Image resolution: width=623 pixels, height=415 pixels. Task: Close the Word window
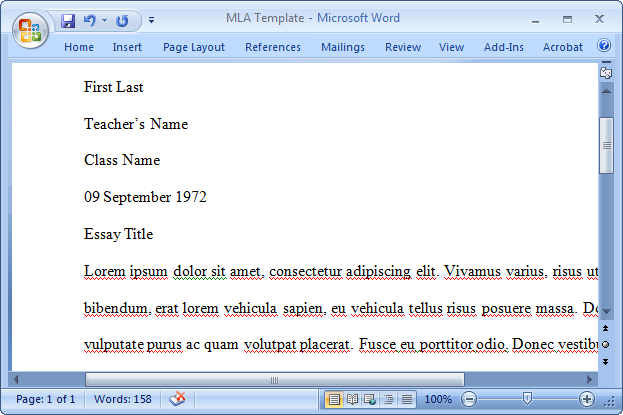[x=599, y=19]
